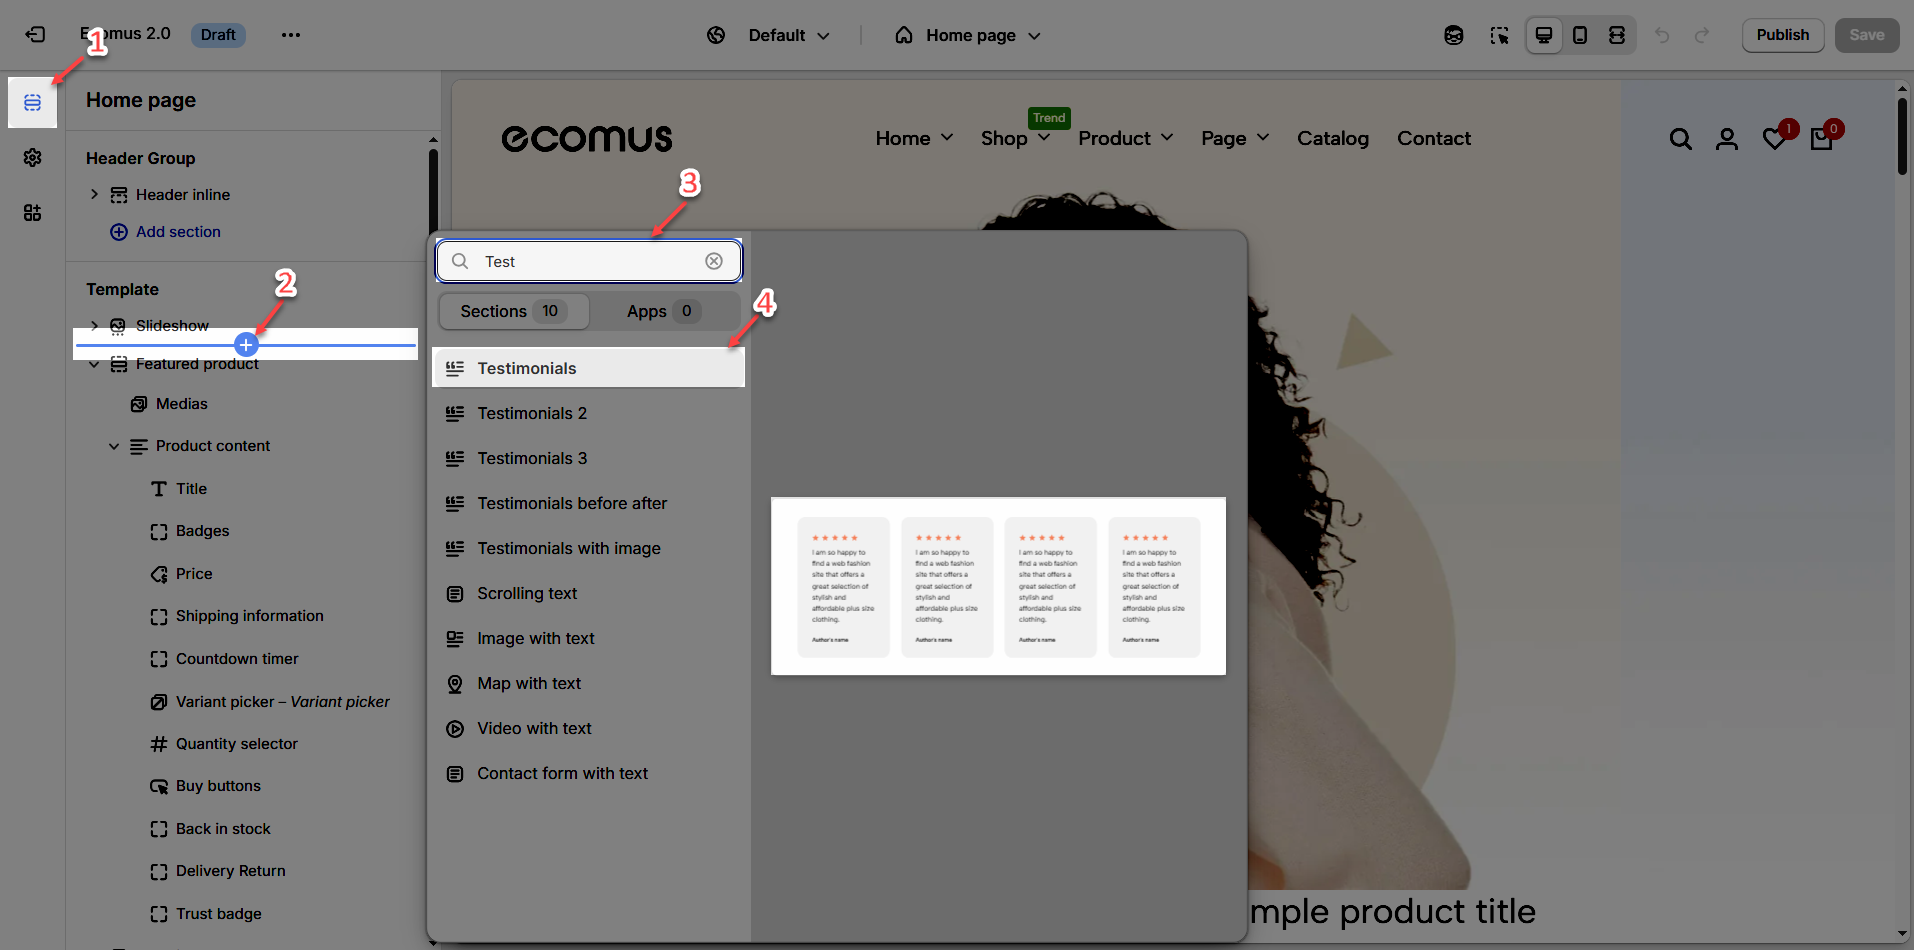Open the Shop menu in the preview

click(x=1015, y=138)
